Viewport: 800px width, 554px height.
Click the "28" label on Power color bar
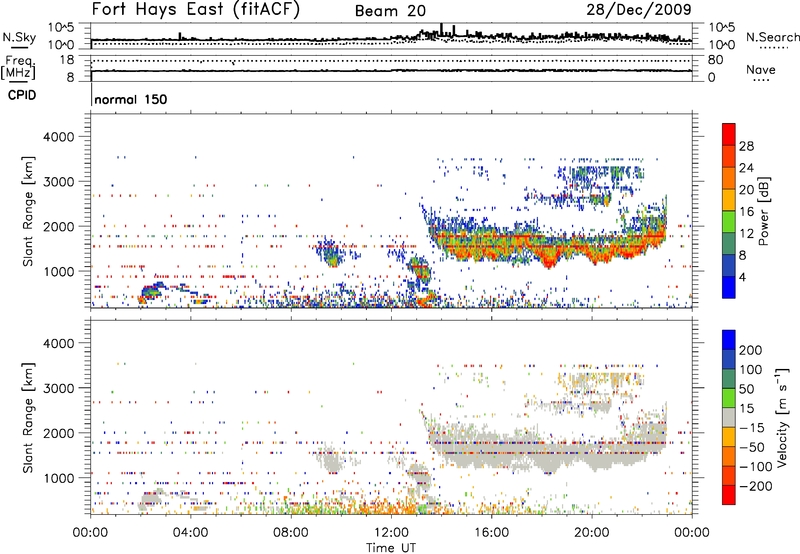click(x=746, y=146)
